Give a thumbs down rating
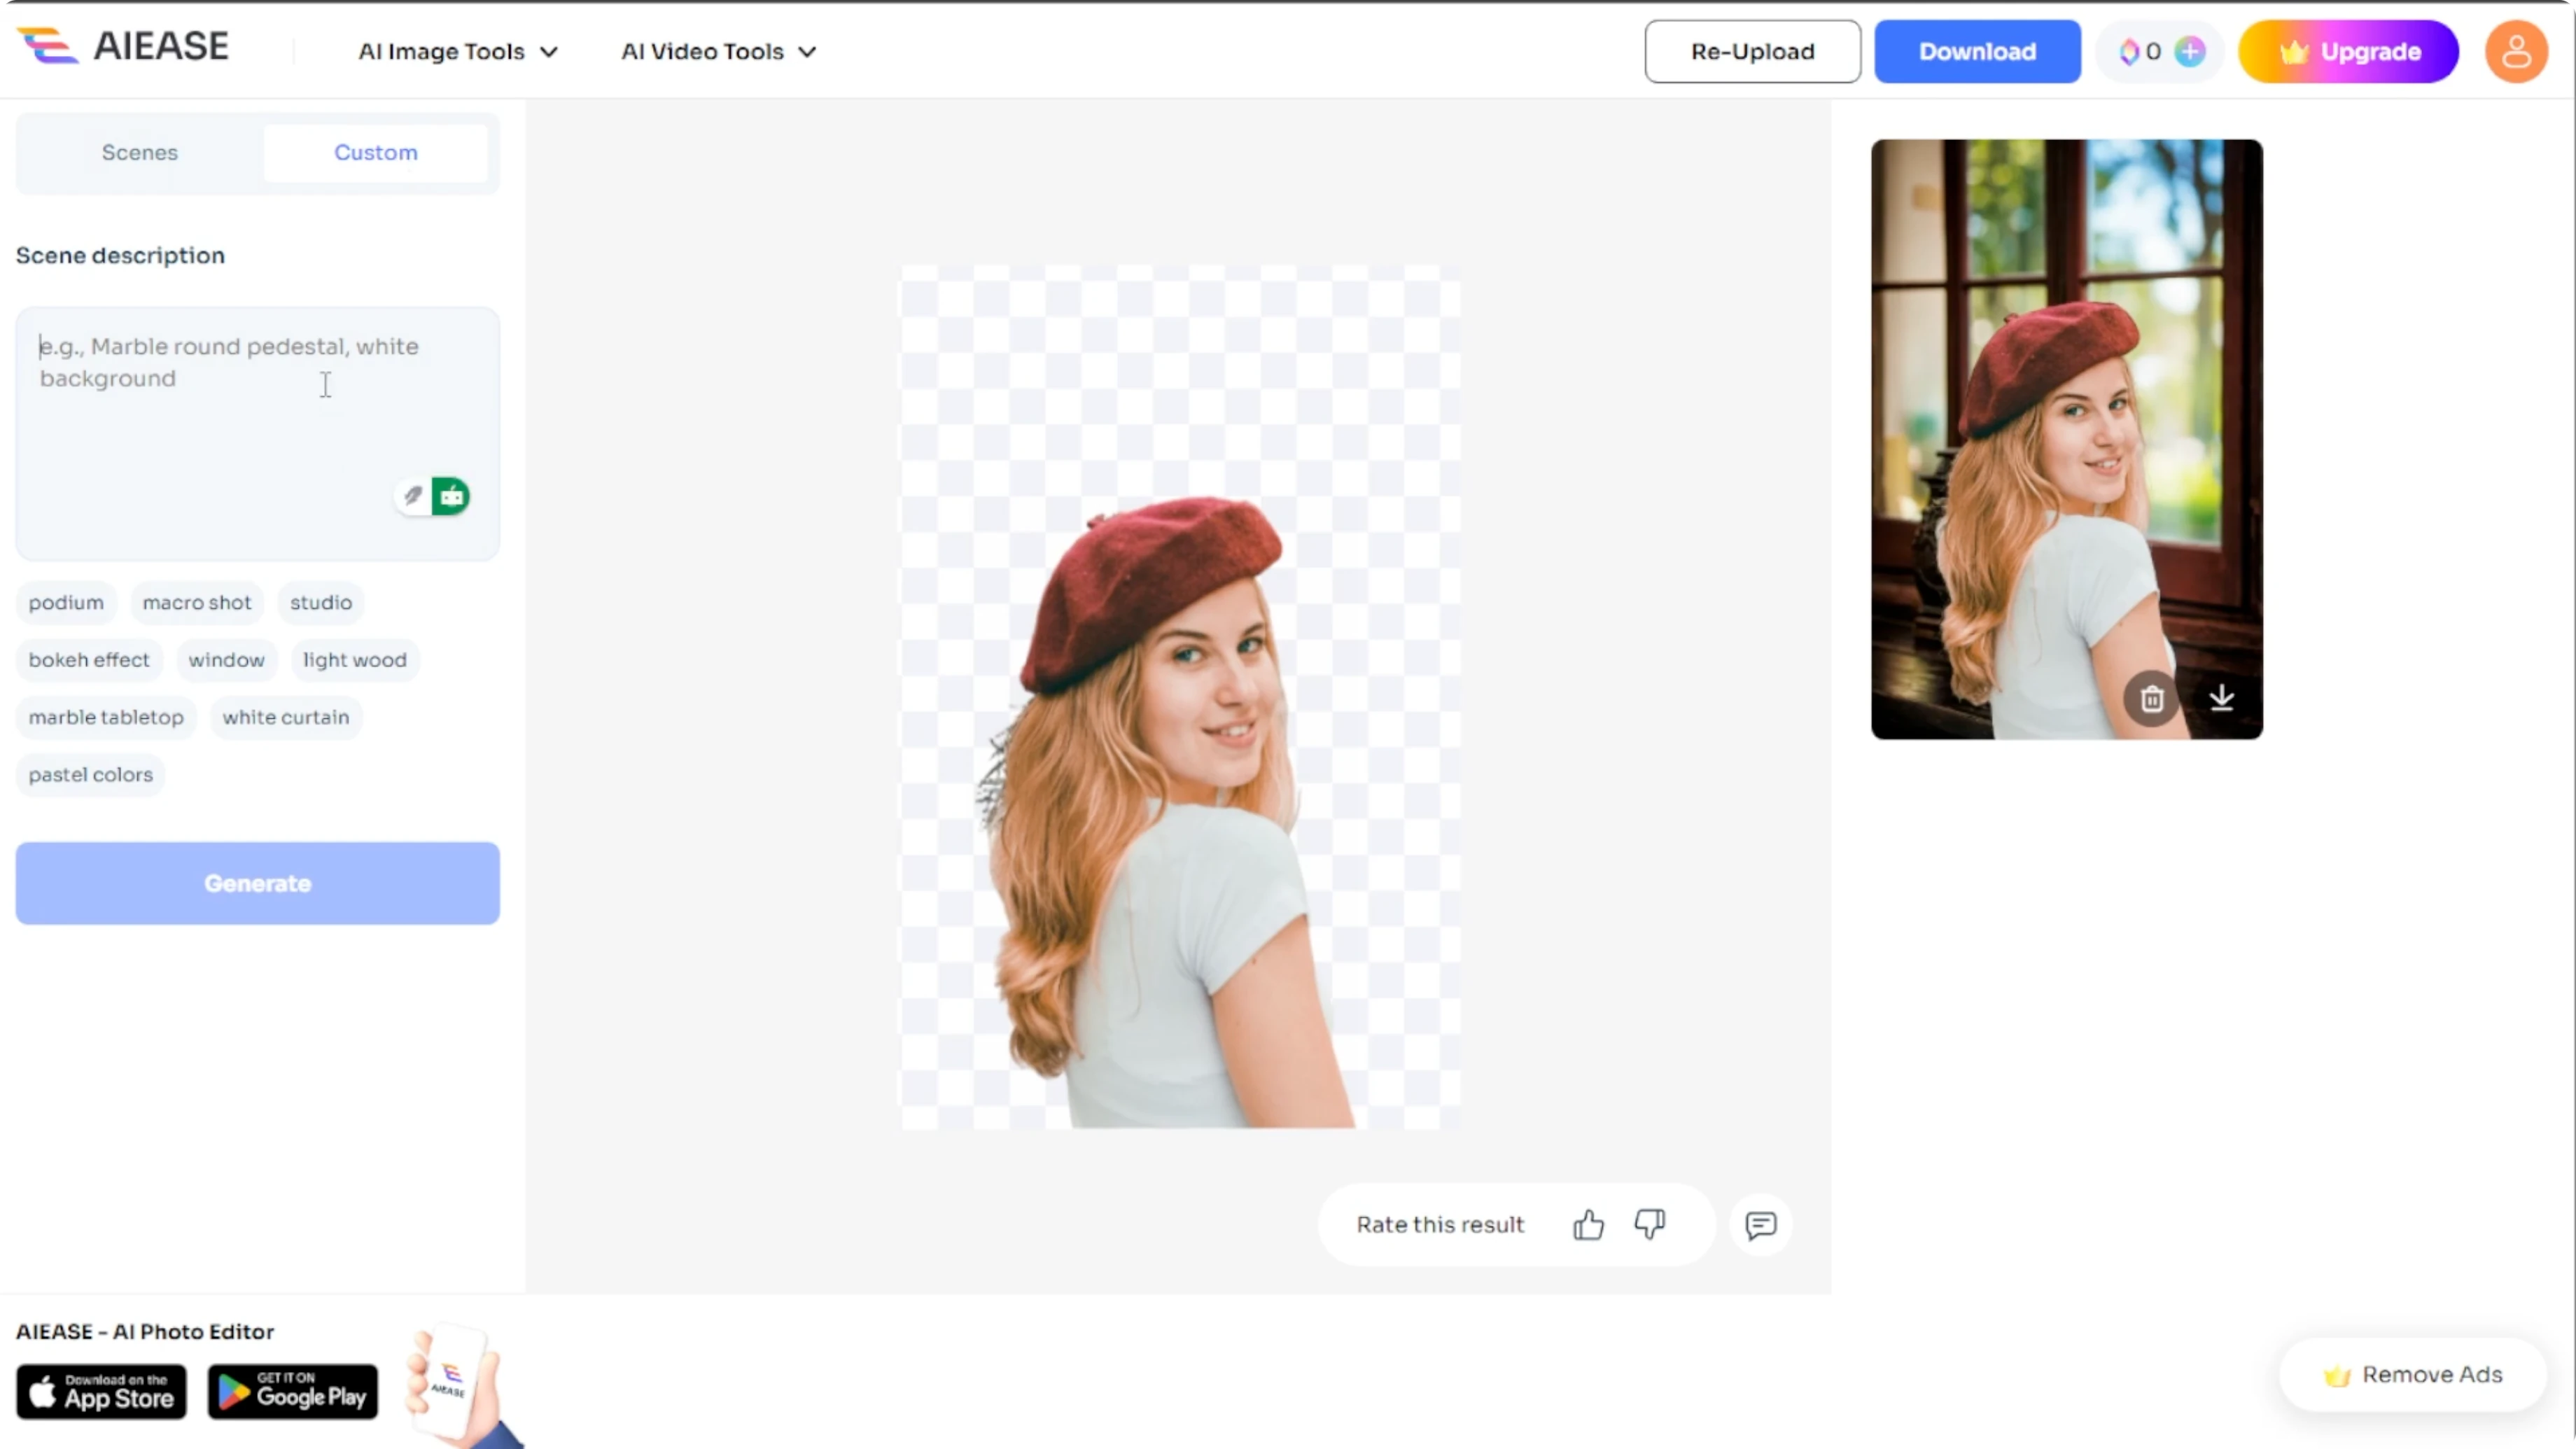 point(1650,1224)
